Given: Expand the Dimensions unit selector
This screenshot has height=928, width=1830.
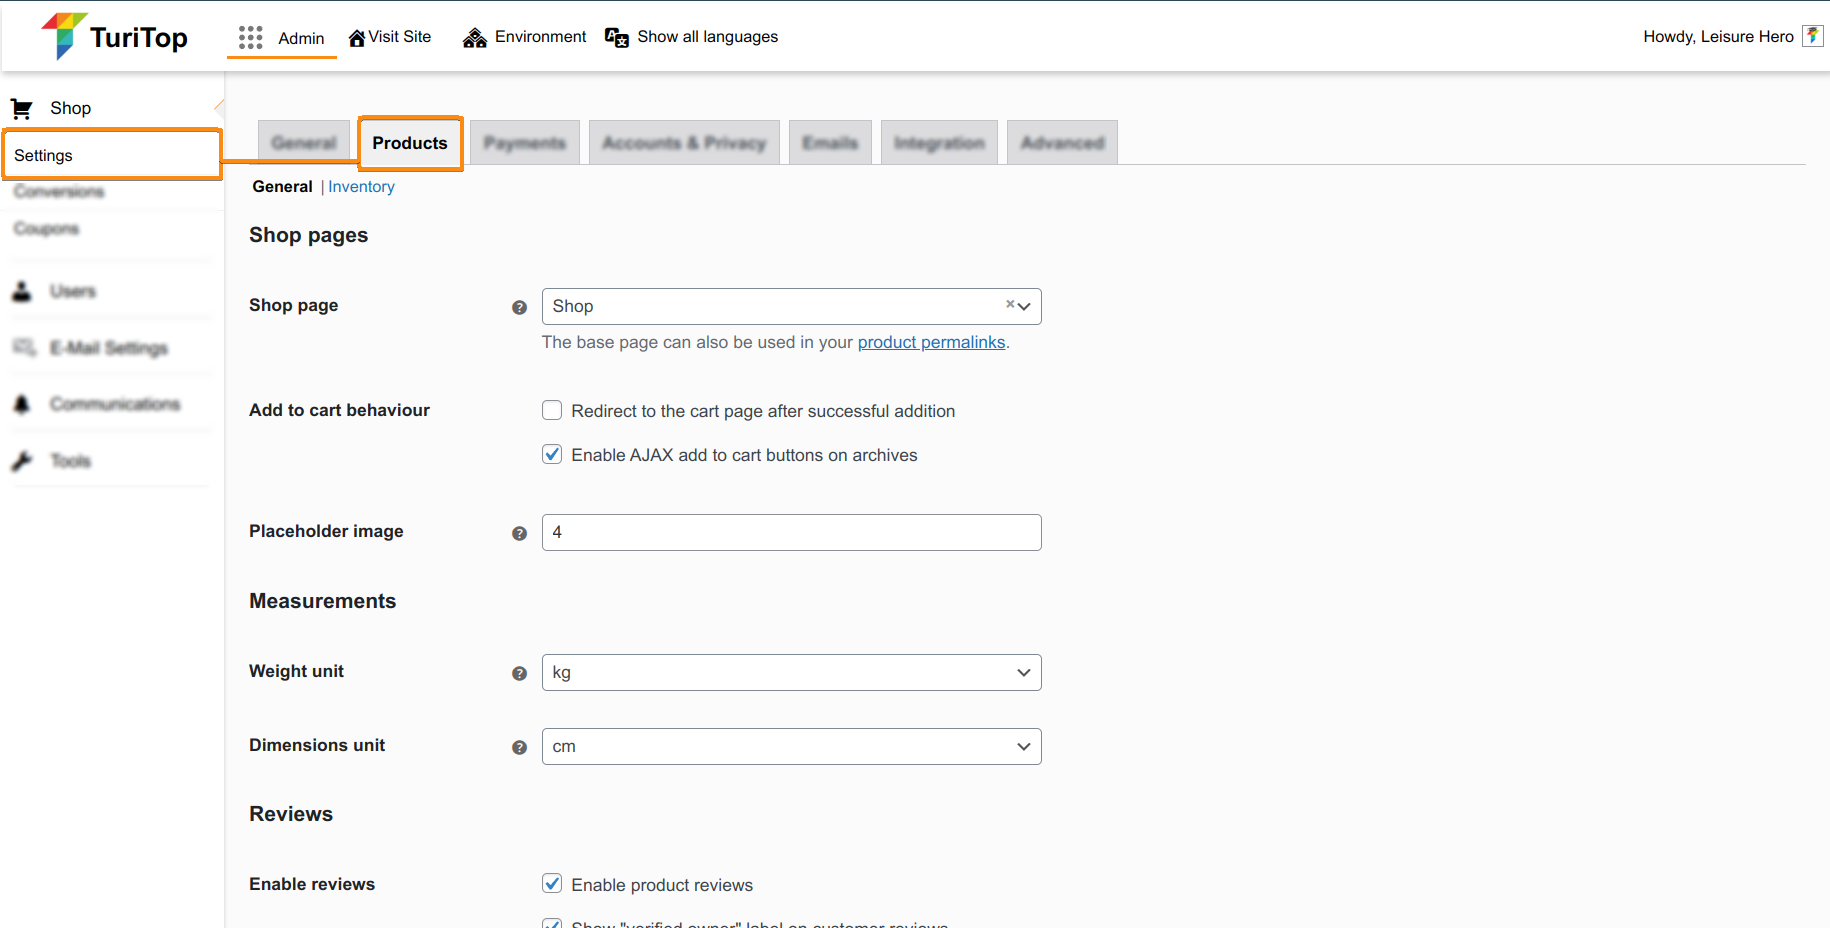Looking at the screenshot, I should 1022,746.
